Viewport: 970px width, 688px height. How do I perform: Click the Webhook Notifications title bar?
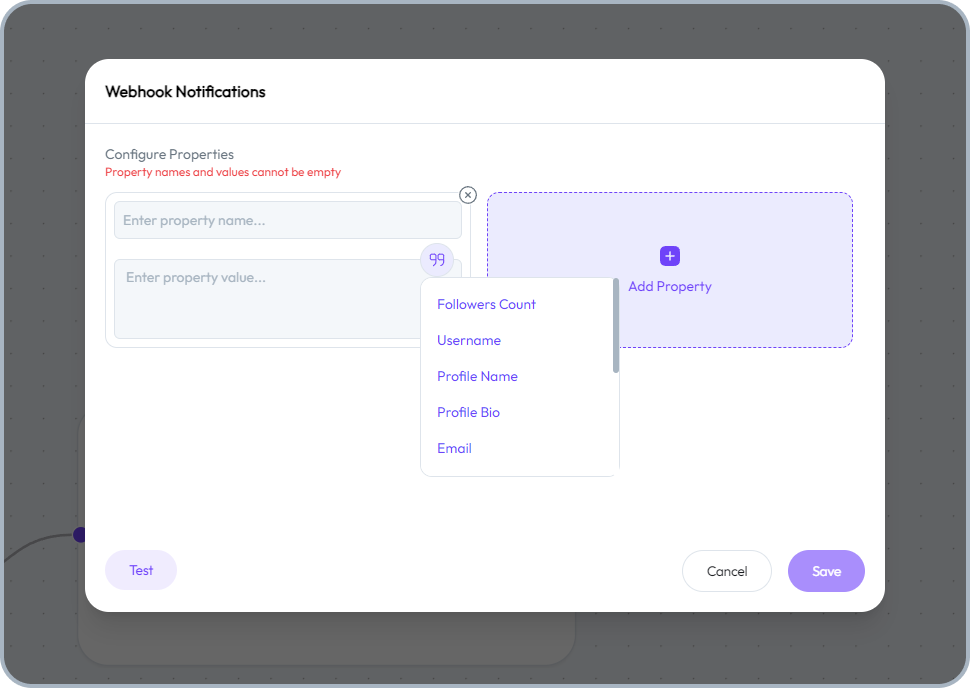tap(185, 91)
